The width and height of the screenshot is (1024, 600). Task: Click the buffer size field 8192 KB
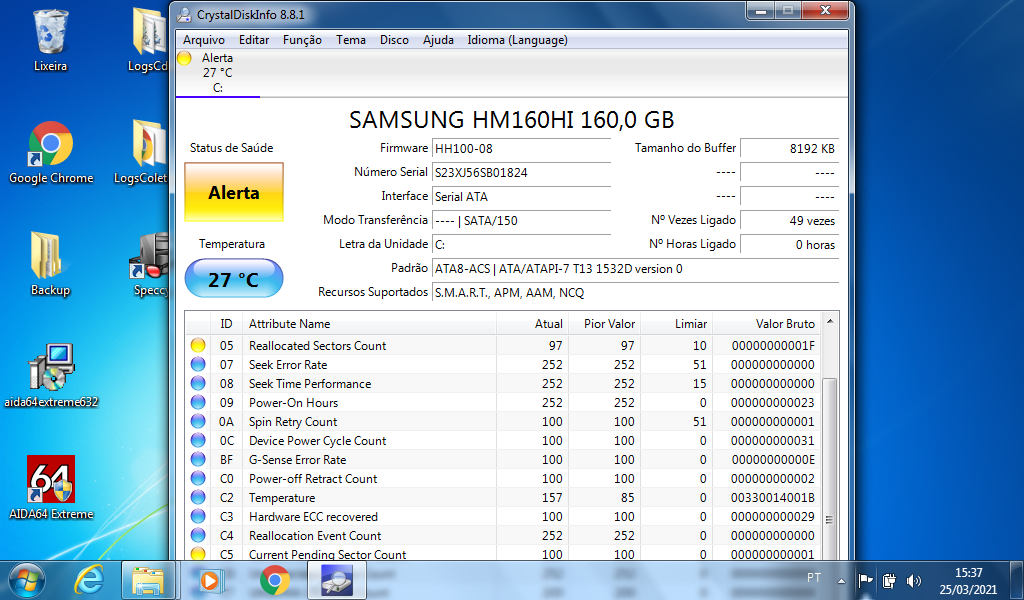point(789,149)
